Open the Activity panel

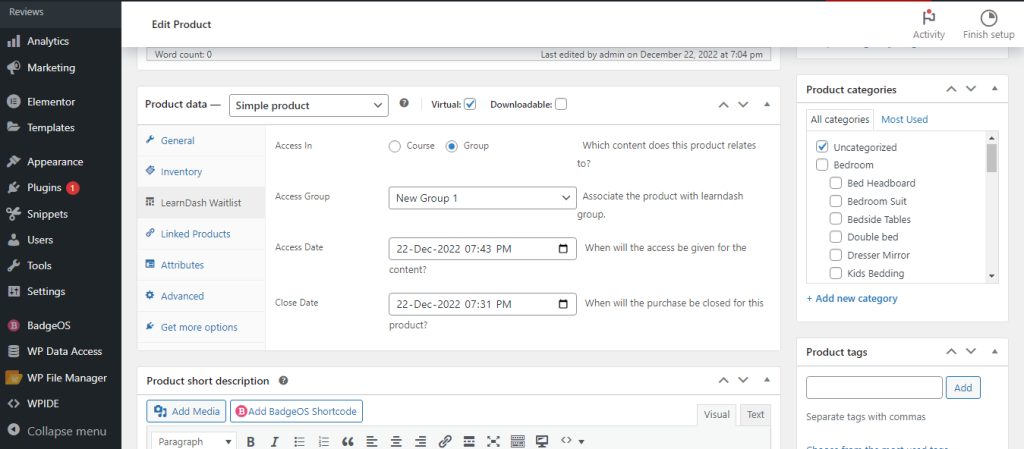click(x=929, y=25)
